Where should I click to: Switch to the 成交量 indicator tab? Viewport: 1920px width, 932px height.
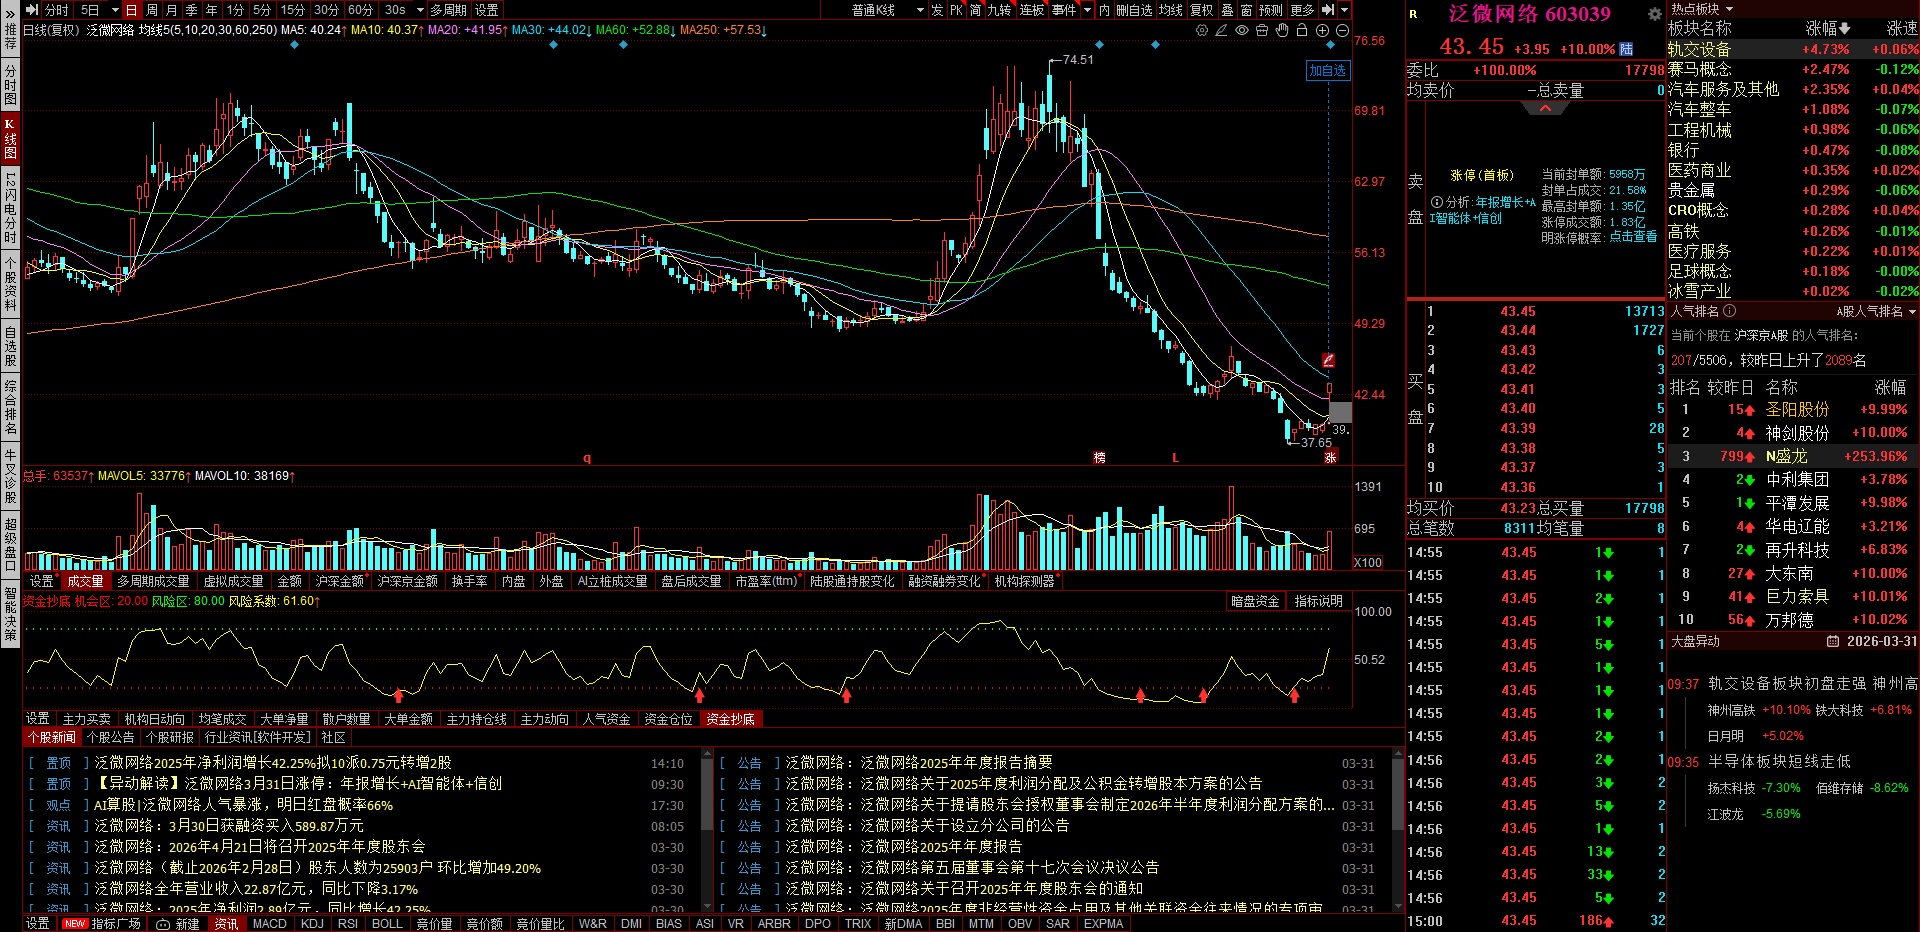click(85, 581)
